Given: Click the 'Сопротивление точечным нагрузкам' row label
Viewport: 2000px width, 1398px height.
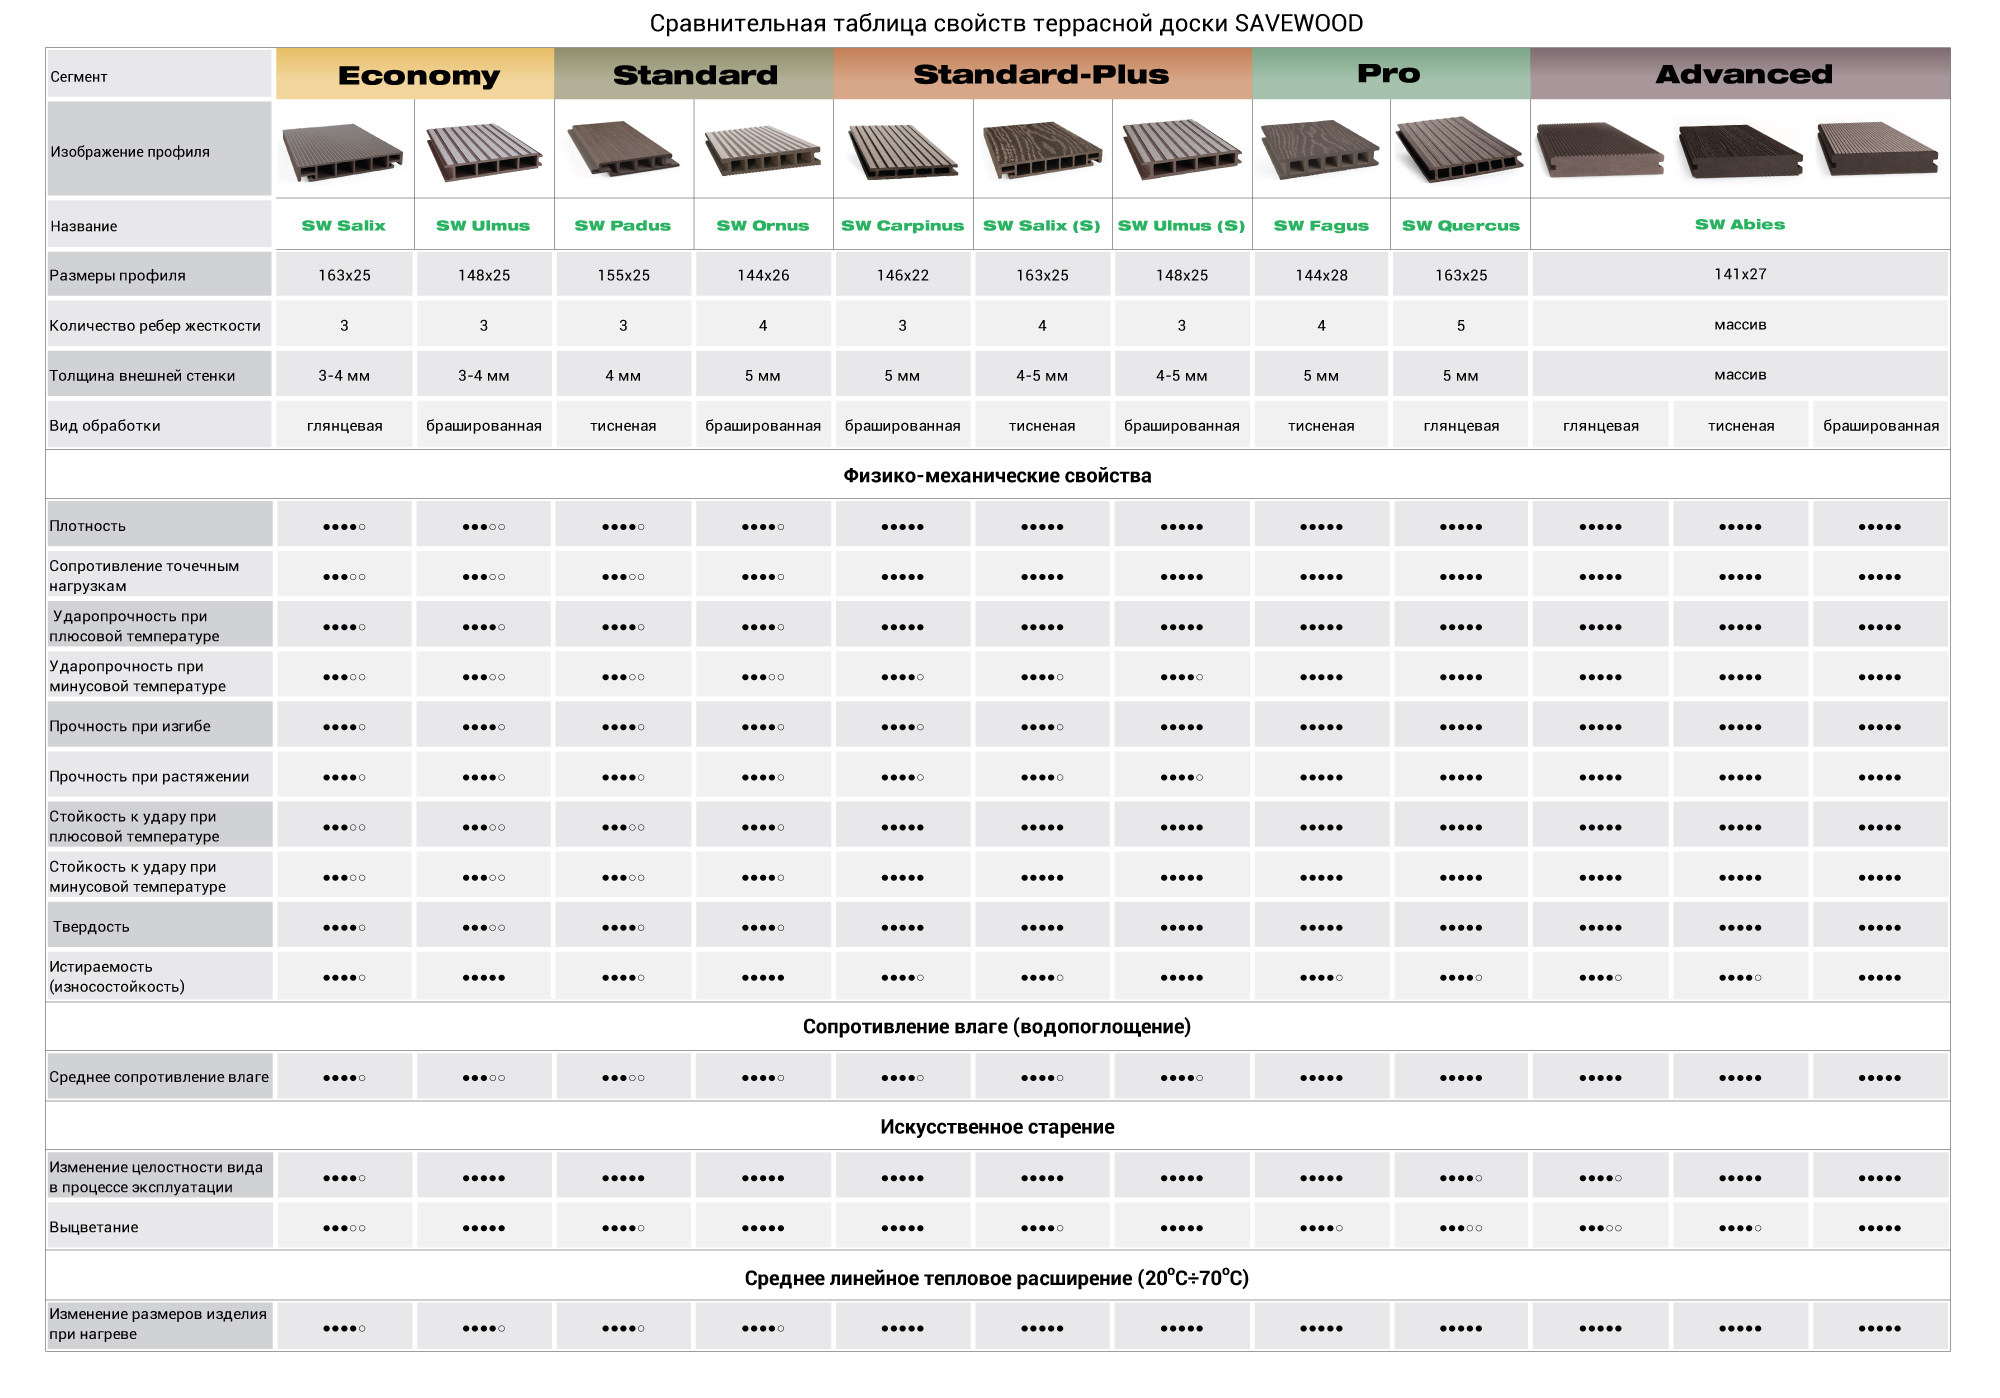Looking at the screenshot, I should [x=144, y=576].
